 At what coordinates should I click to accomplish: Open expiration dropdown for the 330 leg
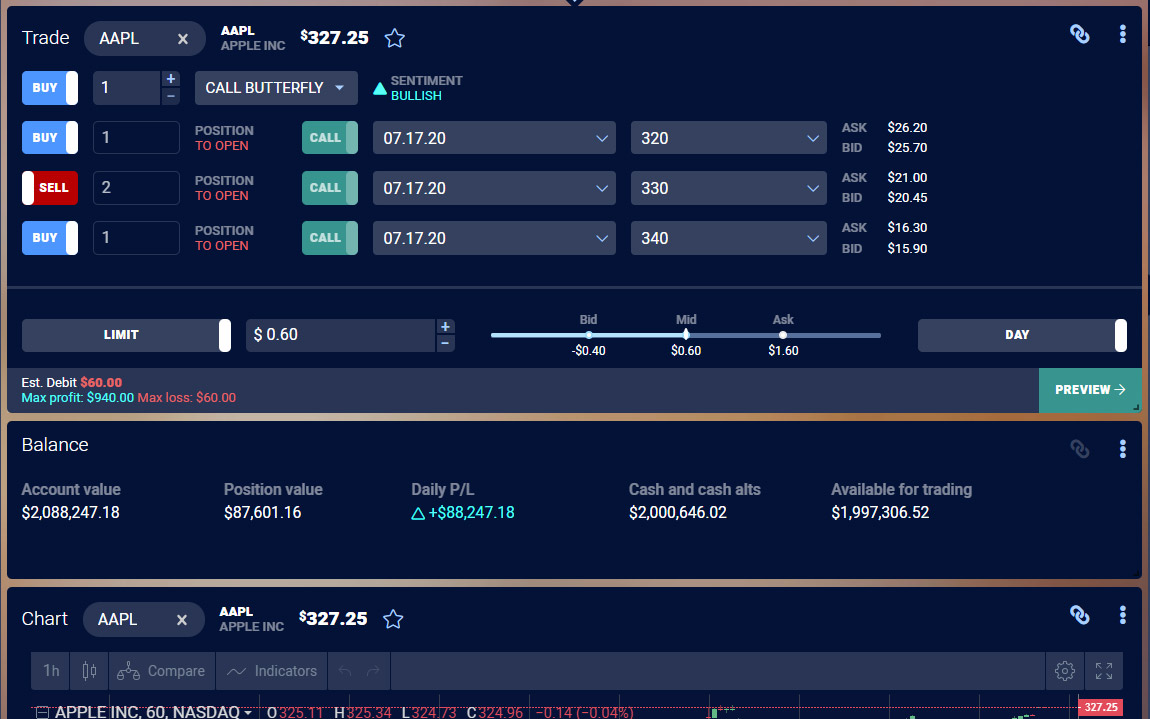[494, 188]
